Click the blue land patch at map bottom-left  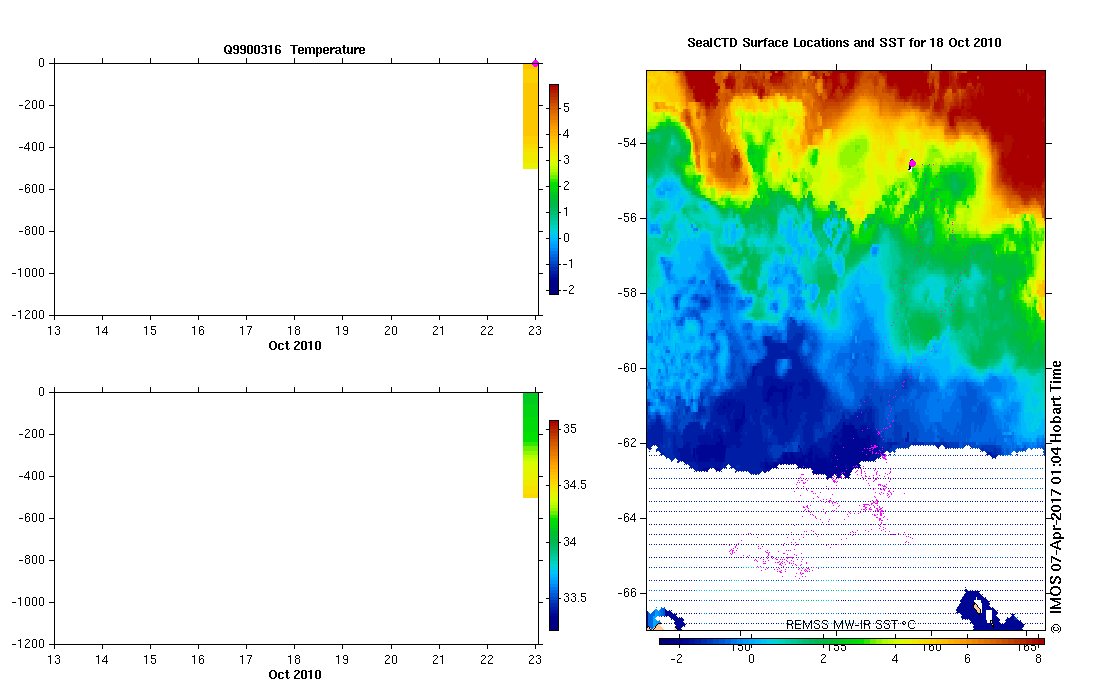coord(662,619)
